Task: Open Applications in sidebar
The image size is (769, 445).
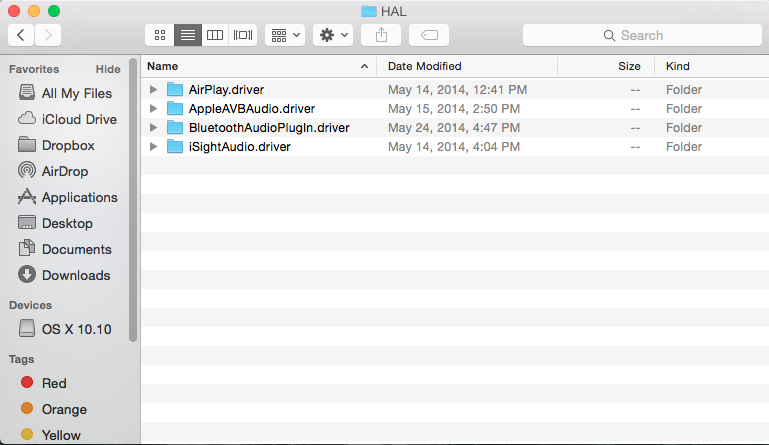Action: tap(68, 197)
